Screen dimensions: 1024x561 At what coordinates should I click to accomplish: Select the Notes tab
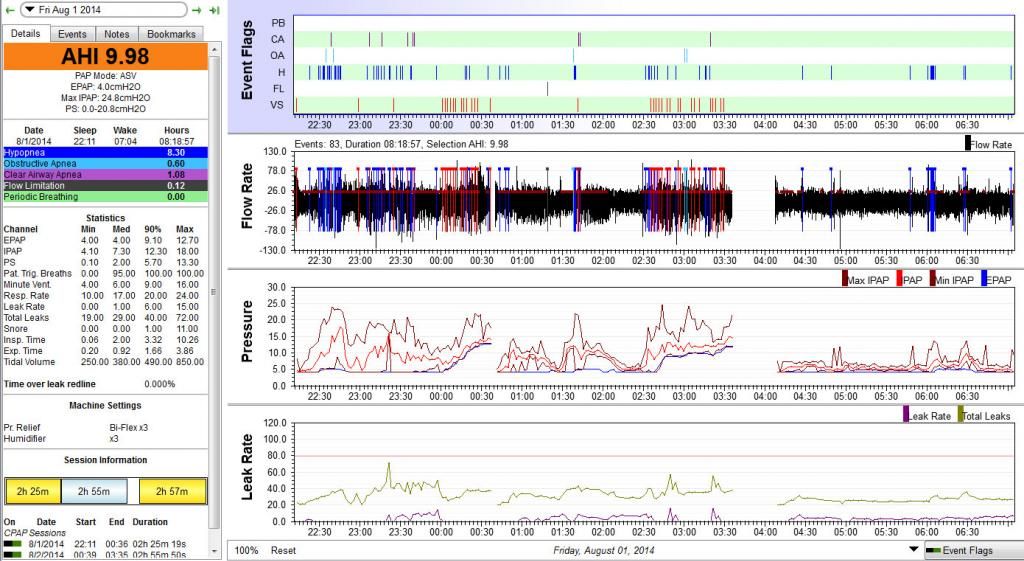(117, 34)
